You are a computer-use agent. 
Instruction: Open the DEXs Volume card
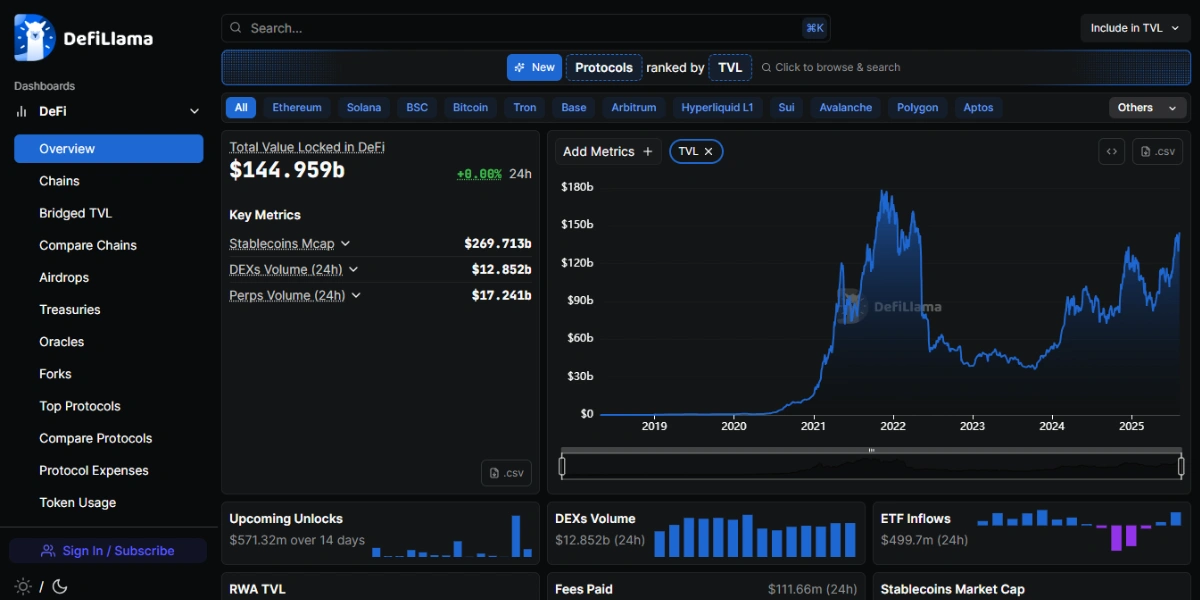(706, 533)
